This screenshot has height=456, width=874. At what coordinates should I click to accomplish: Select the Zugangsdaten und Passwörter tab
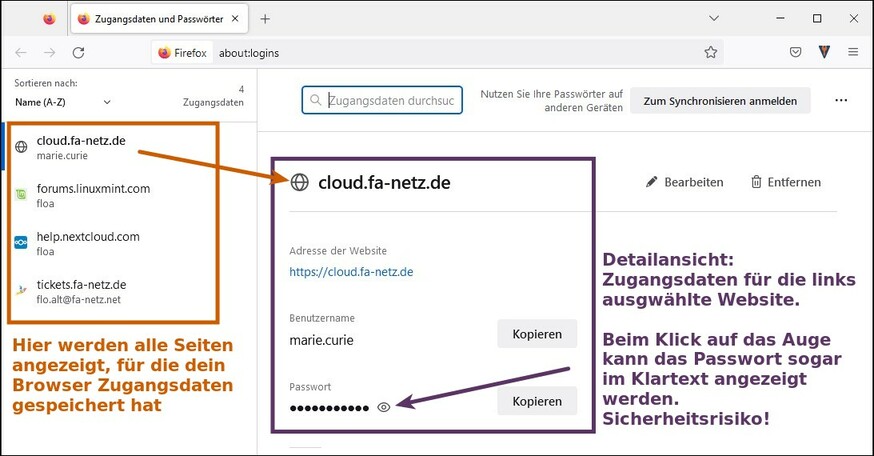click(158, 19)
